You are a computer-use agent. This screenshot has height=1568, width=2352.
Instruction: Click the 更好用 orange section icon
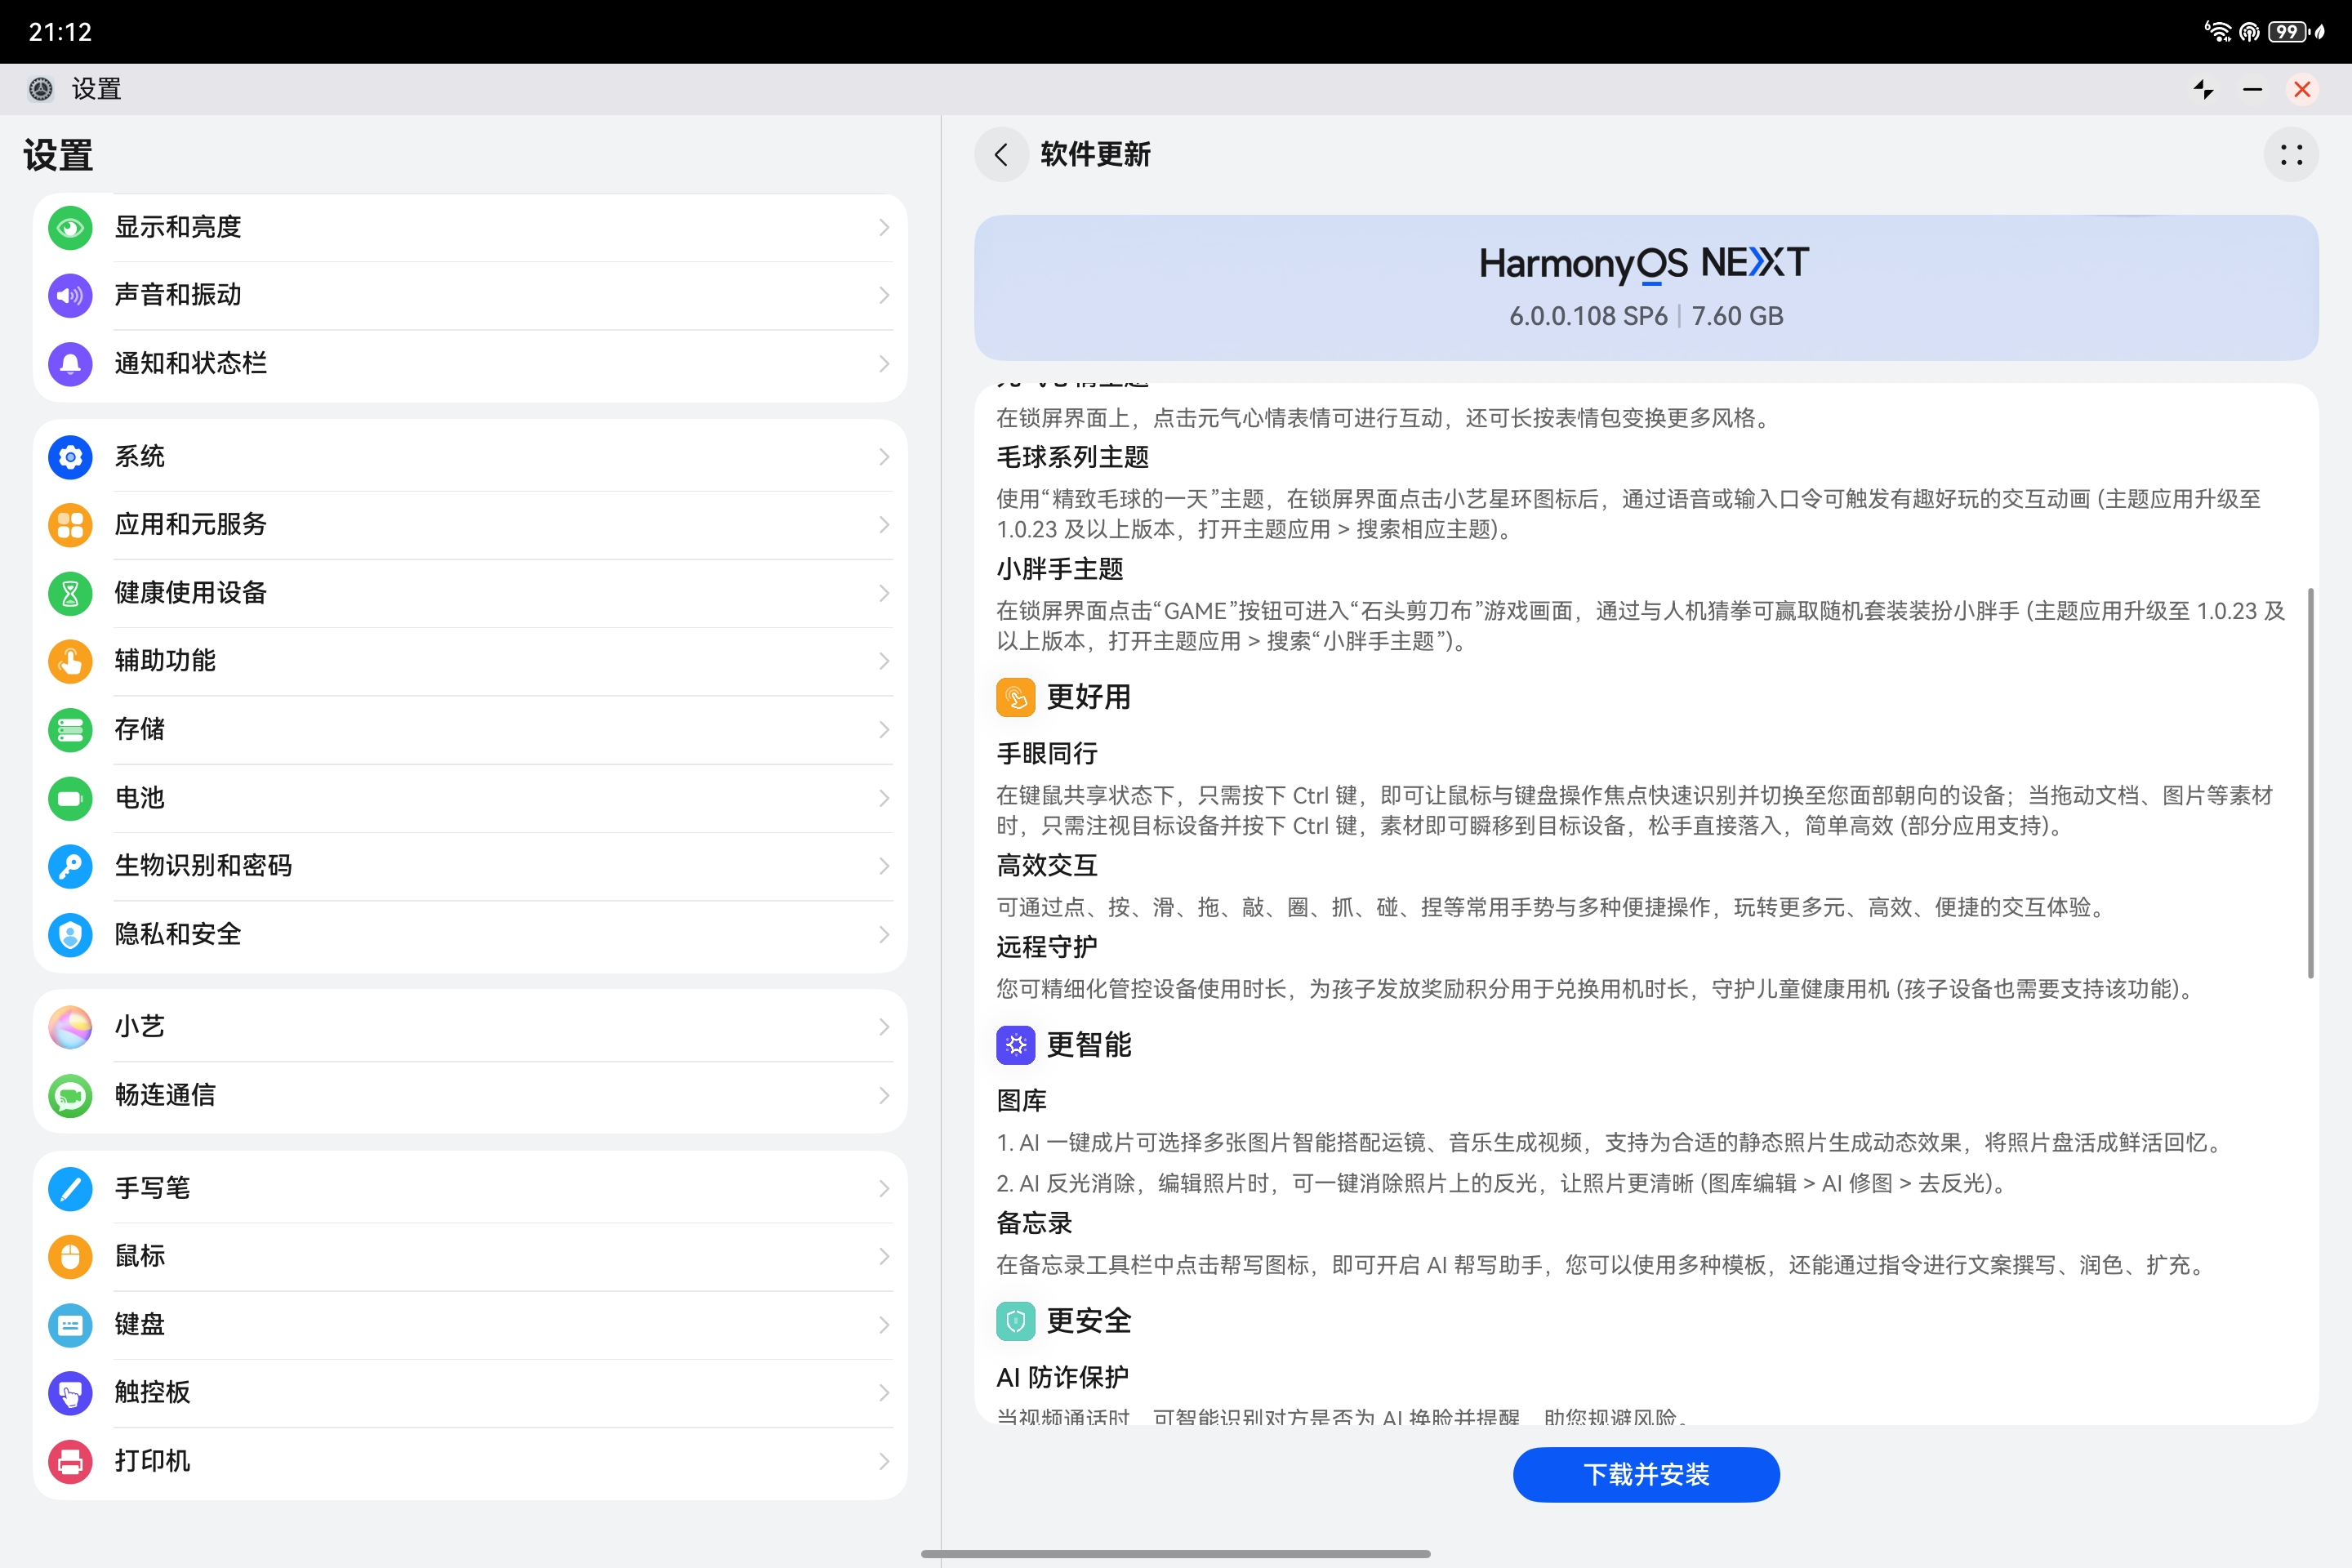click(x=1015, y=697)
